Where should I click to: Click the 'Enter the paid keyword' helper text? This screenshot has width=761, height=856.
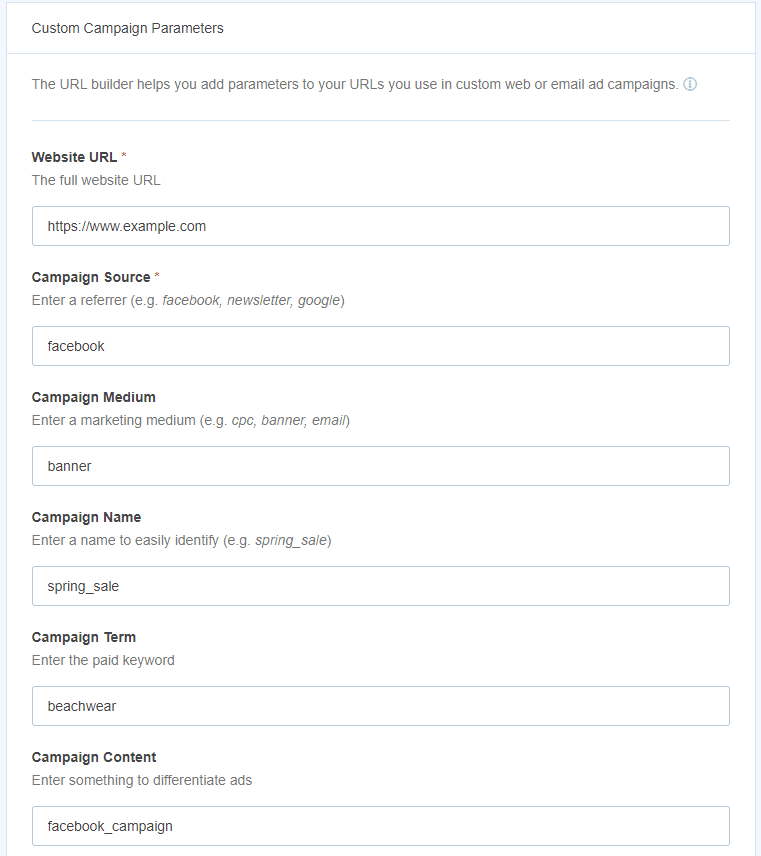pos(103,660)
